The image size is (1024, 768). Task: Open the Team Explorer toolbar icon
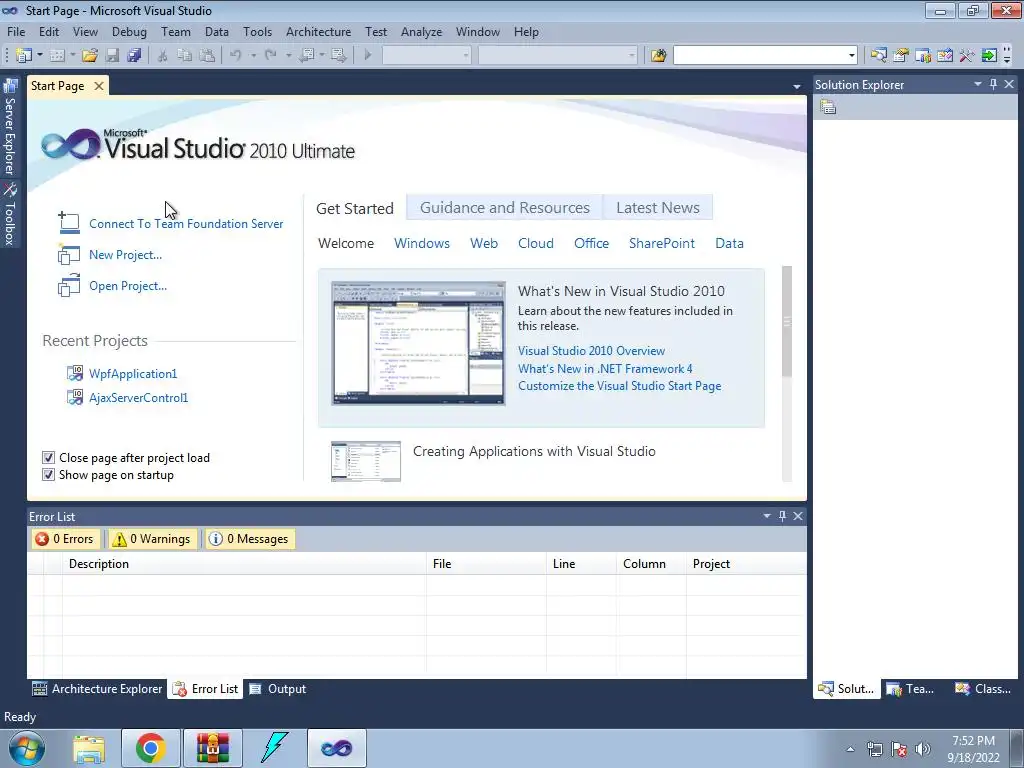click(923, 56)
